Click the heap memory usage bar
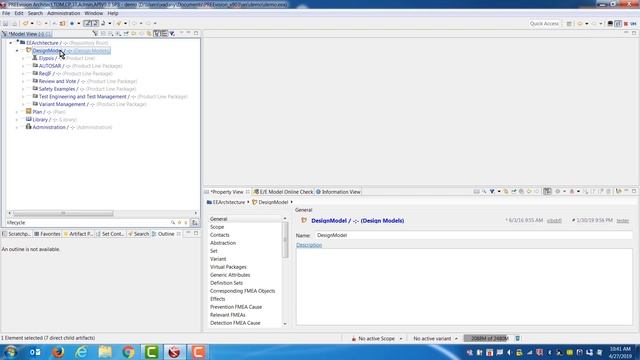This screenshot has height=360, width=640. click(x=487, y=338)
